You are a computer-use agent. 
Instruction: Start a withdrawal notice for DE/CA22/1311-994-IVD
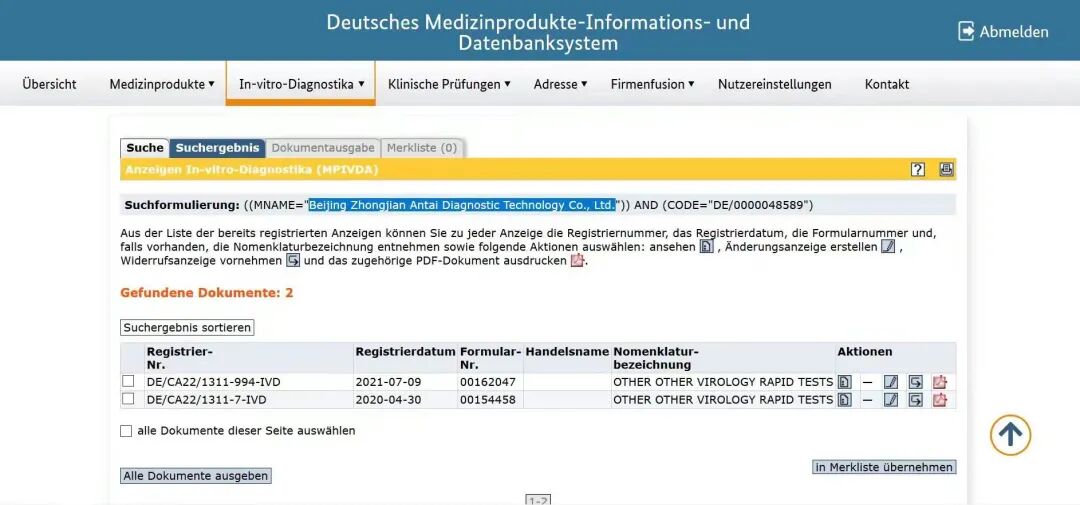915,382
